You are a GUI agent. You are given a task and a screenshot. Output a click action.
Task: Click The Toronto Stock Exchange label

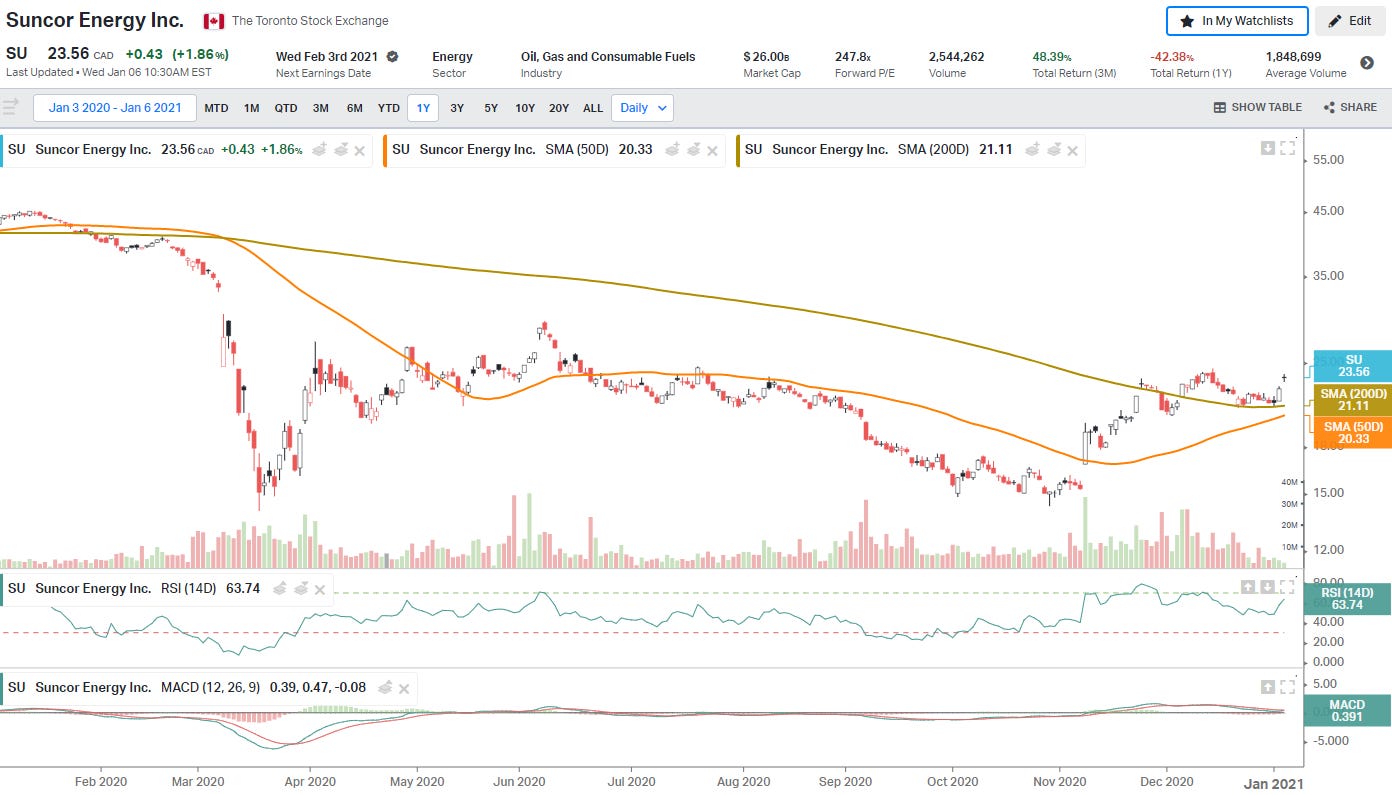click(x=310, y=21)
